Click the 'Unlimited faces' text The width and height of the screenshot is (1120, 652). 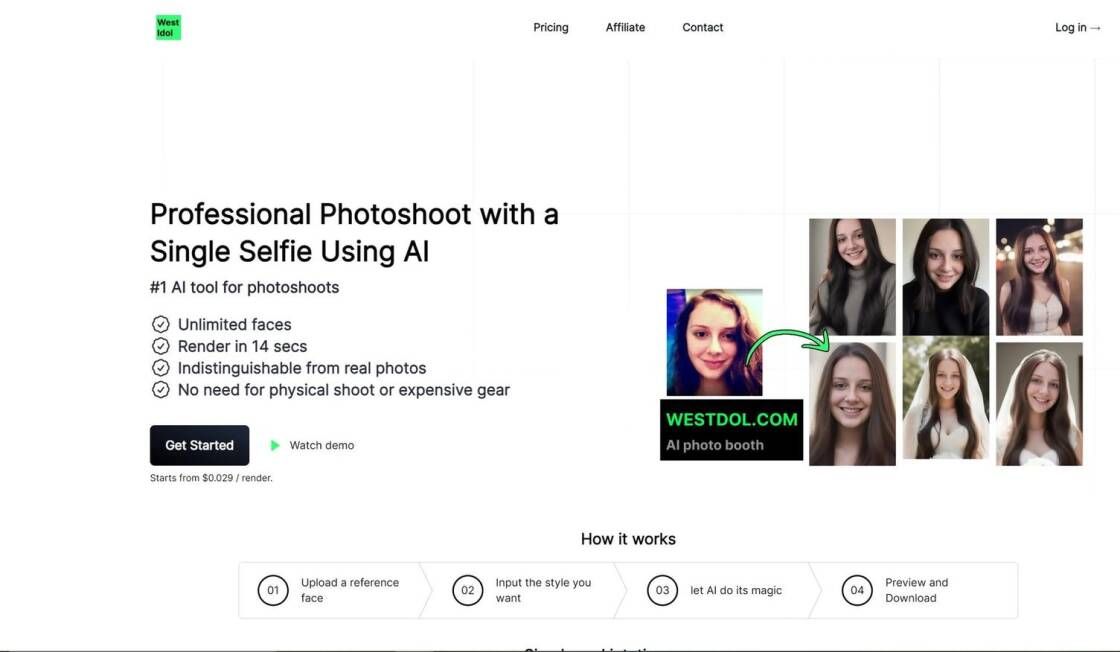234,324
